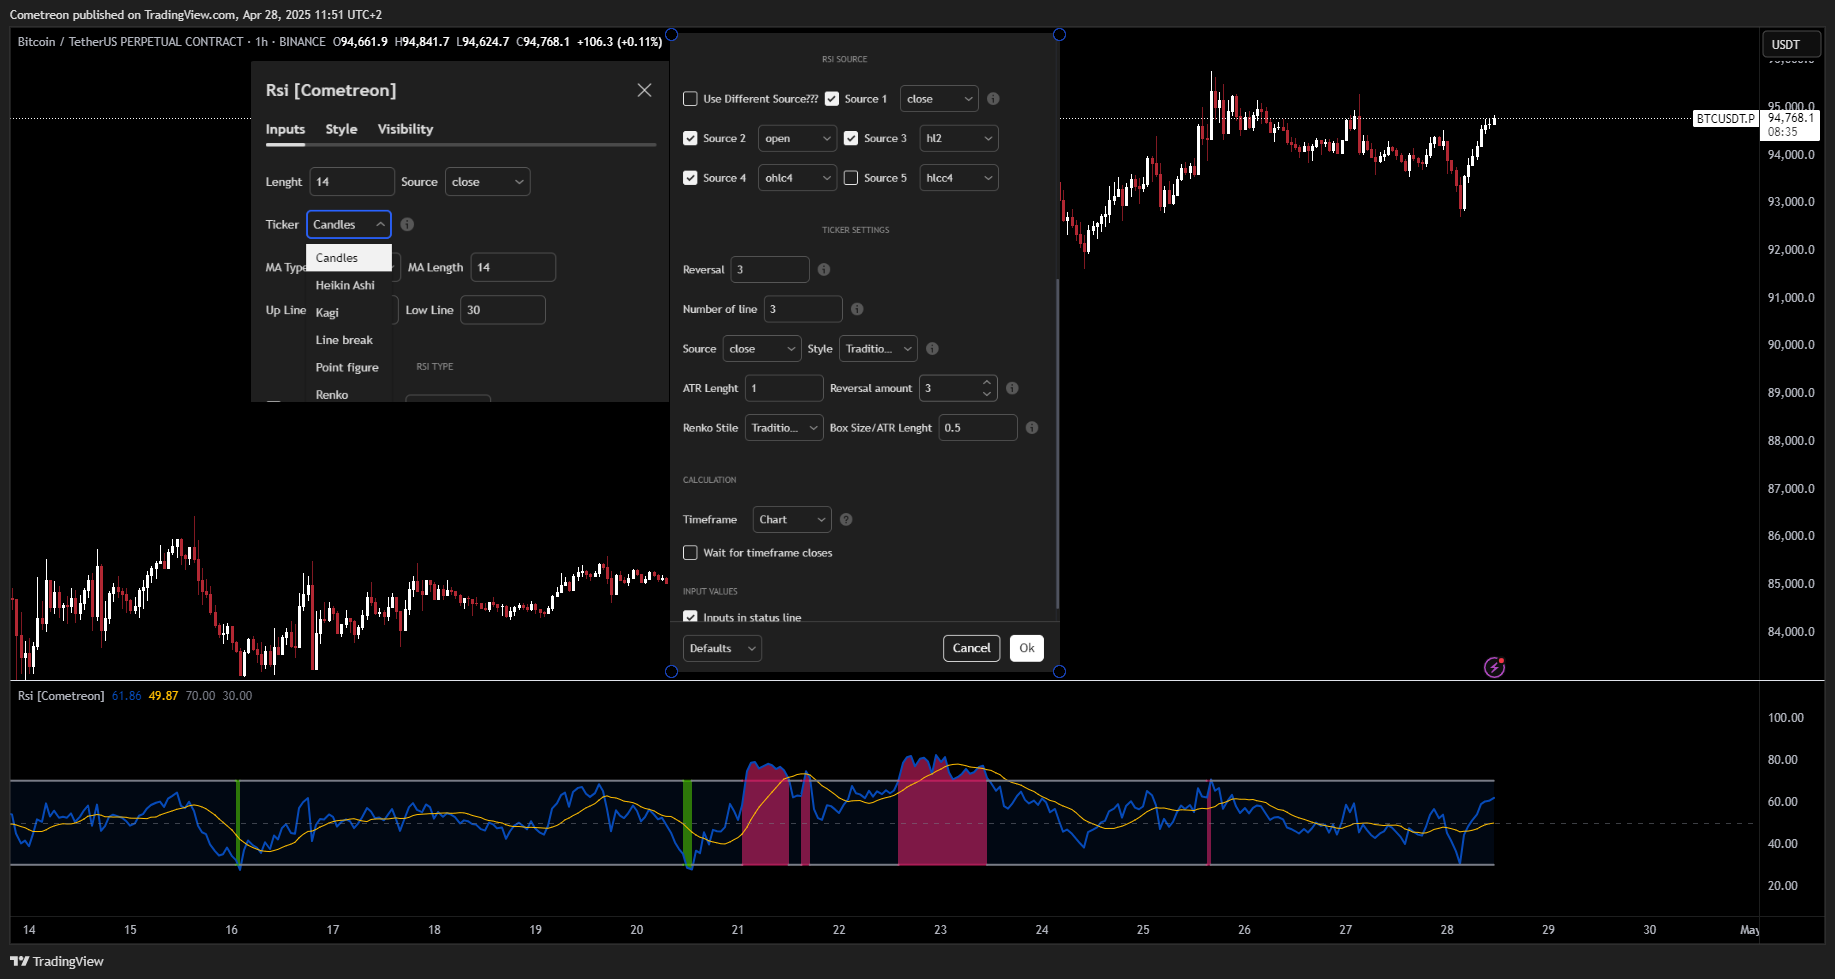This screenshot has width=1835, height=979.
Task: Open the Source dropdown next to Lenght
Action: click(487, 182)
